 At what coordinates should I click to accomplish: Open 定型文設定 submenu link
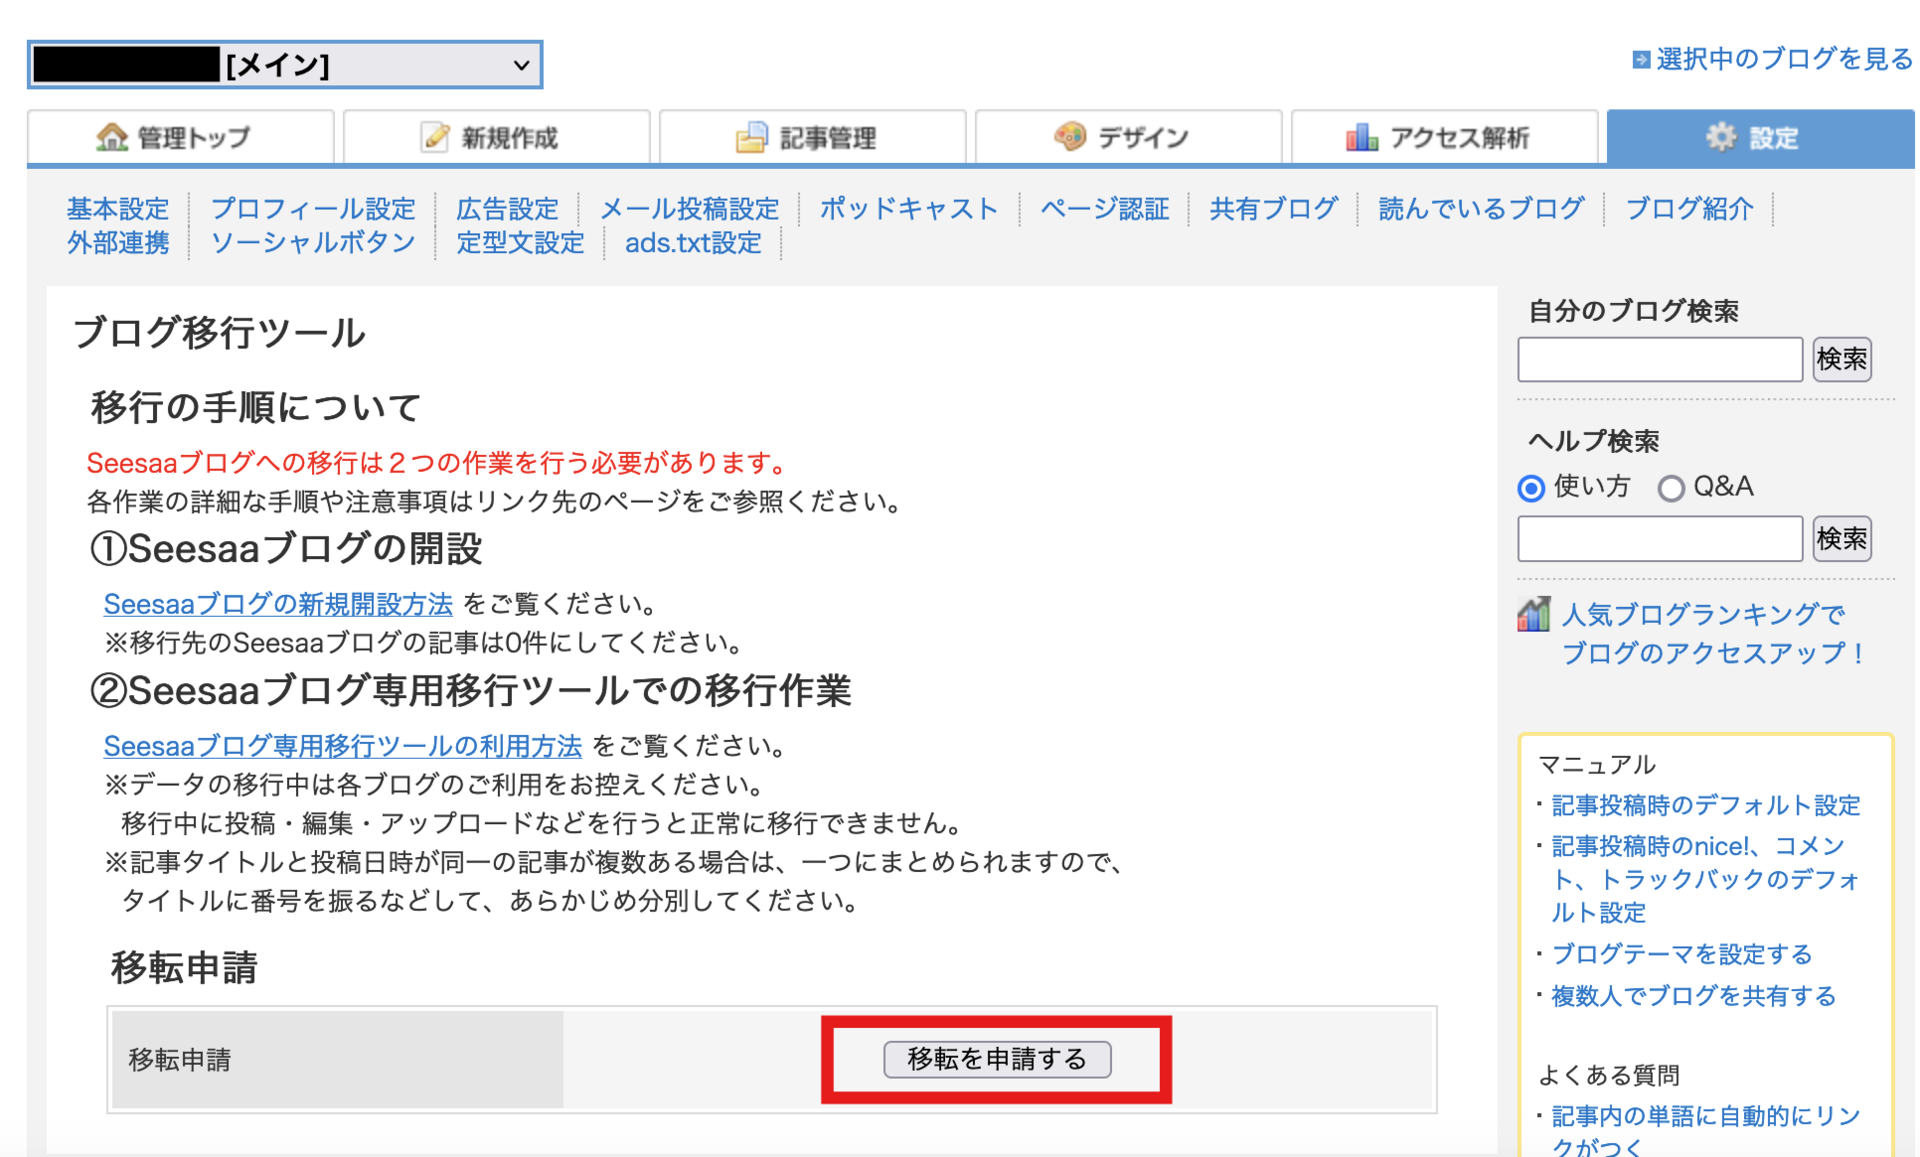coord(520,243)
